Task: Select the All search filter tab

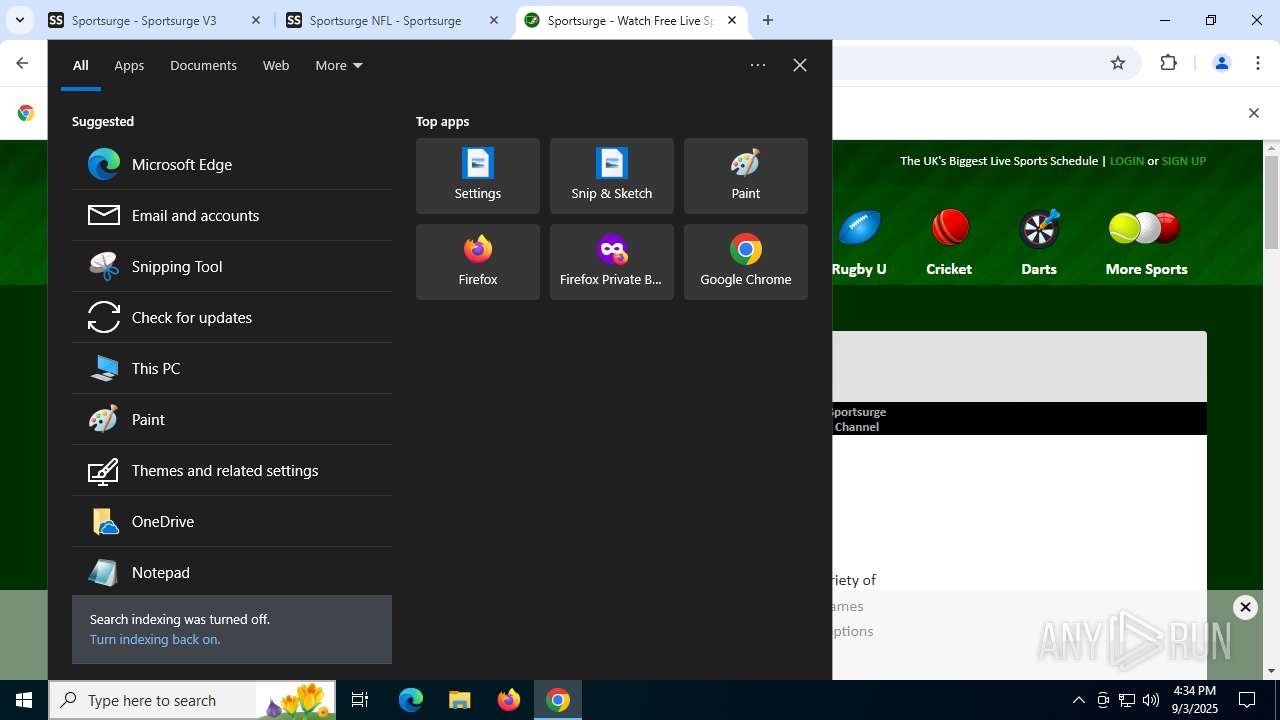Action: [81, 65]
